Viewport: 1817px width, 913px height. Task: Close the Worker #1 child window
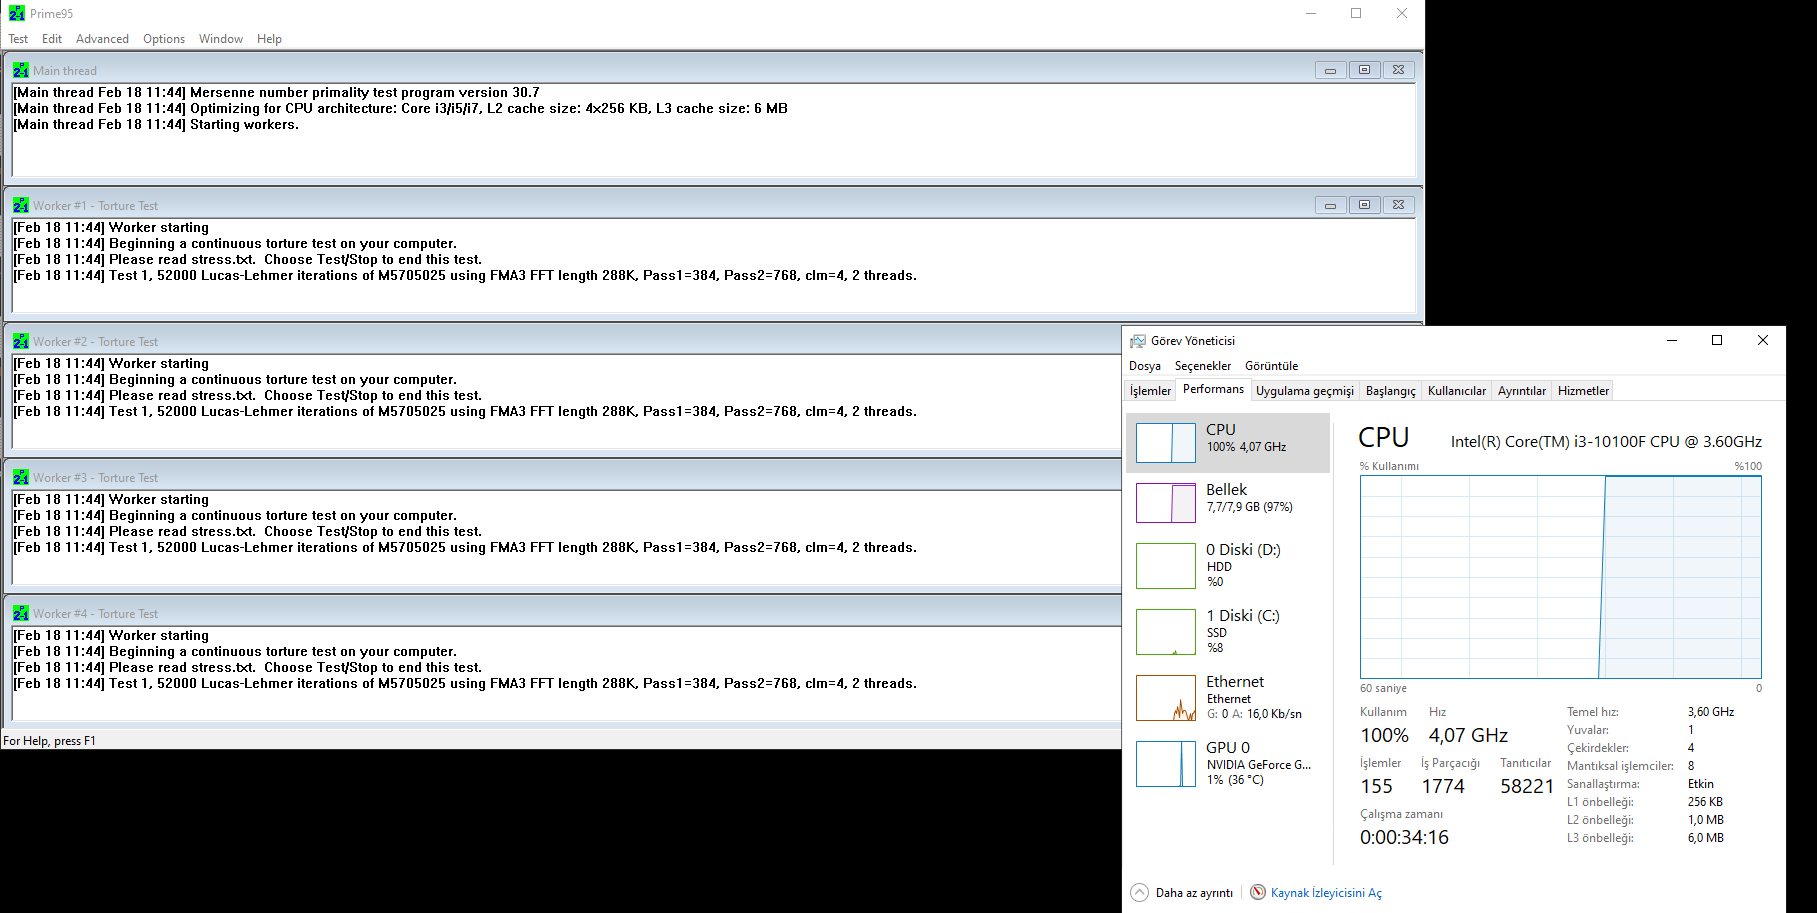[x=1398, y=205]
